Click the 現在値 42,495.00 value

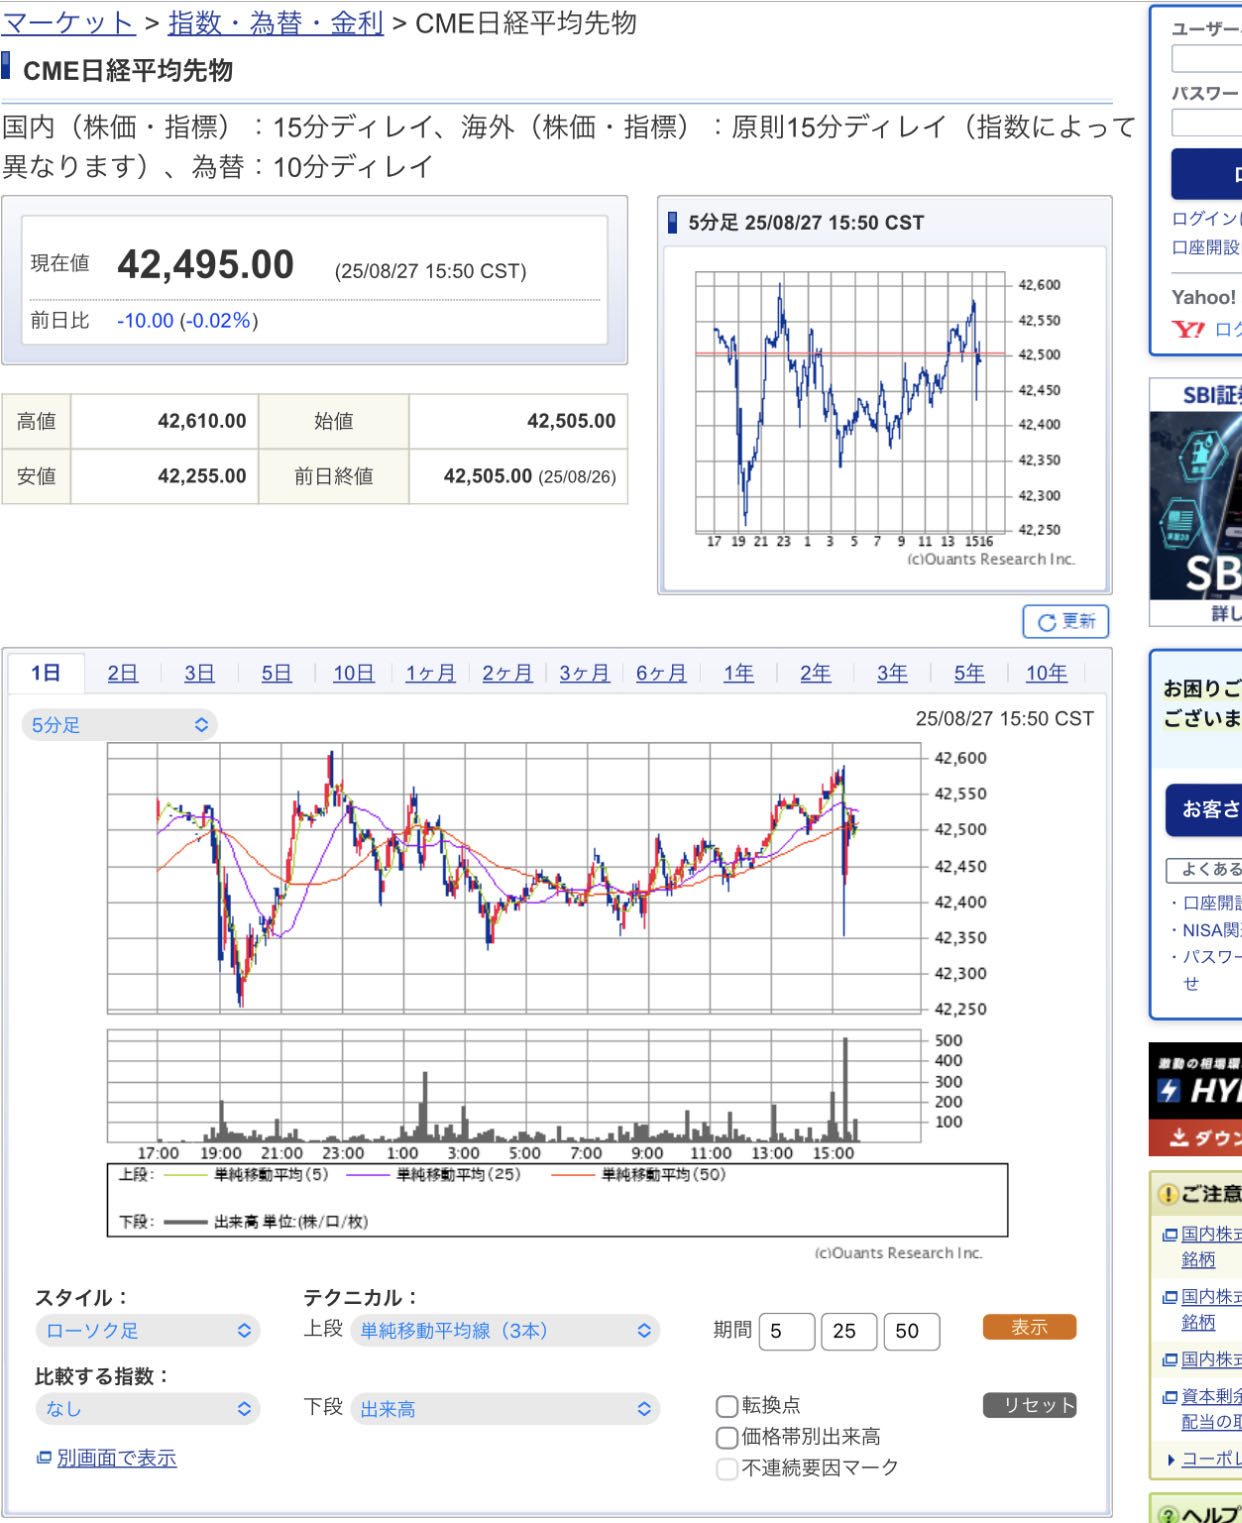coord(205,265)
